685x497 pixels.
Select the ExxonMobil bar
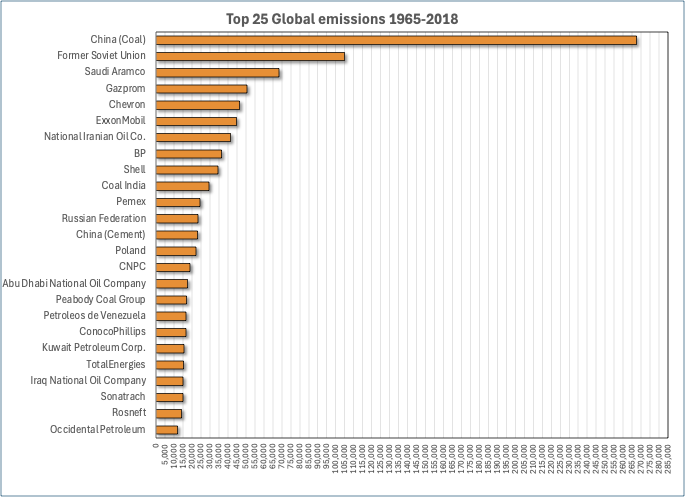point(196,121)
